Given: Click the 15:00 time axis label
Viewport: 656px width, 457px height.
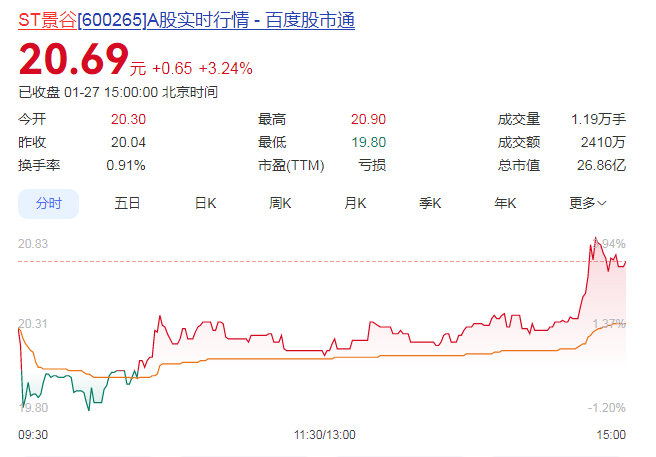Looking at the screenshot, I should click(611, 435).
